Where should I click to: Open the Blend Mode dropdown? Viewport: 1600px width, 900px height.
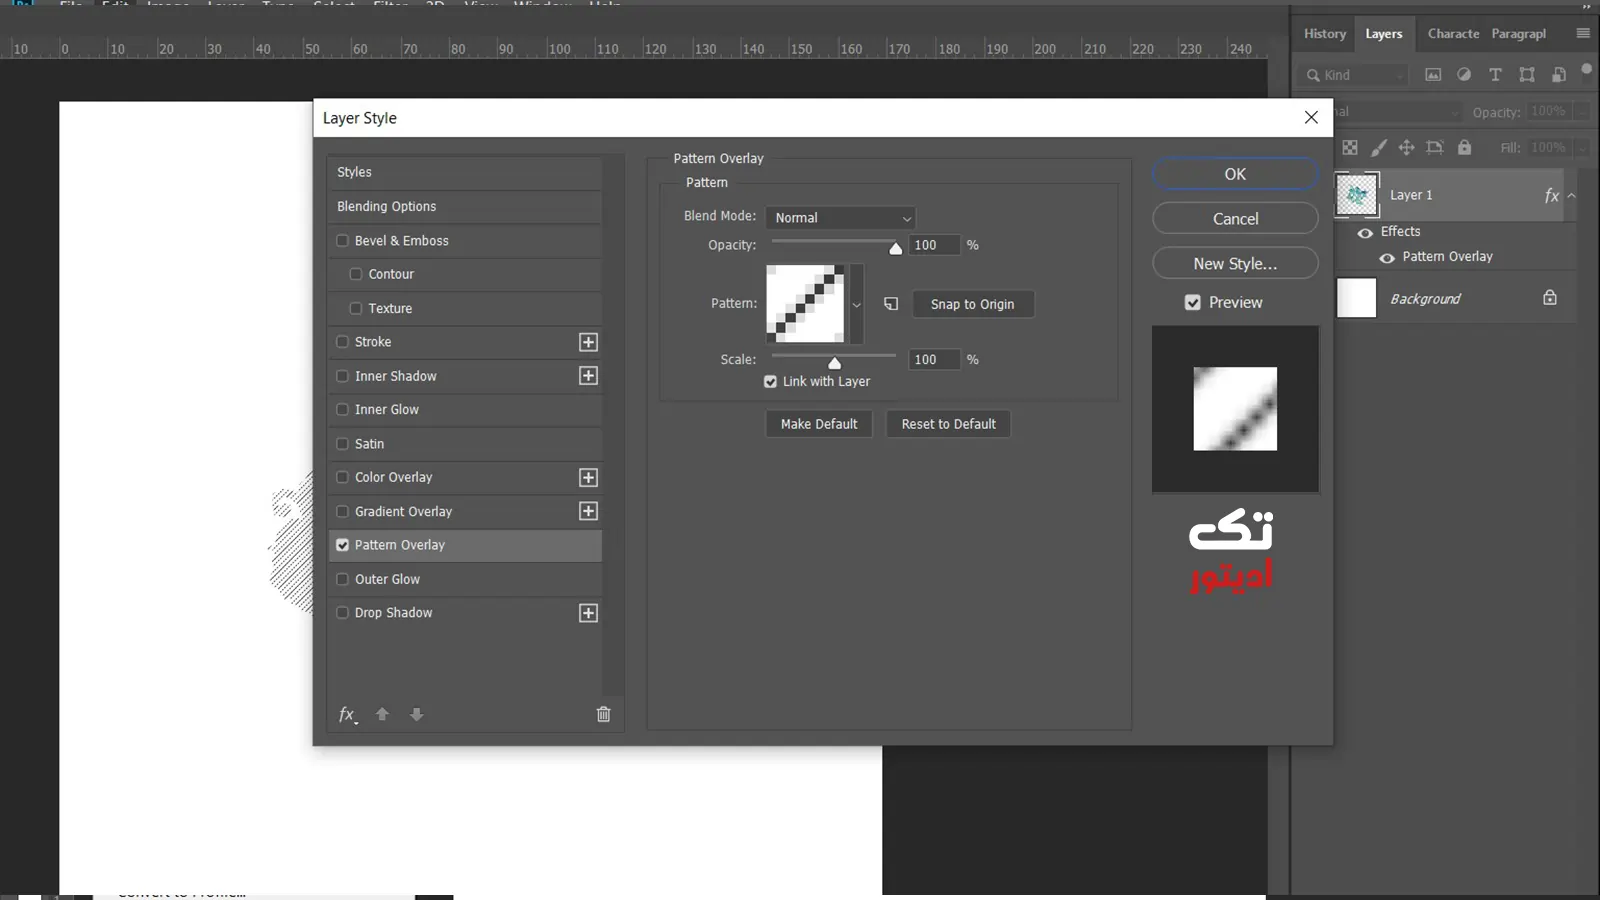pyautogui.click(x=841, y=218)
